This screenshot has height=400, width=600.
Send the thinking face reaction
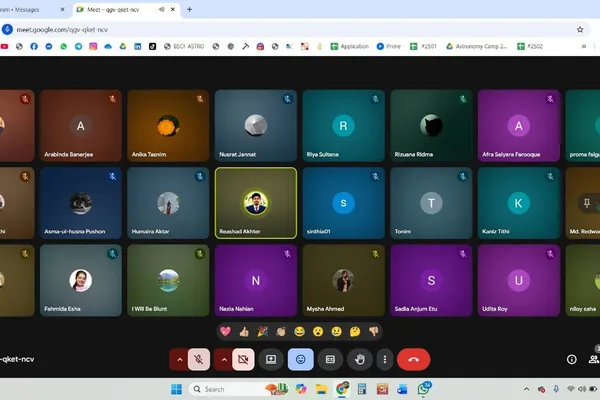[355, 331]
